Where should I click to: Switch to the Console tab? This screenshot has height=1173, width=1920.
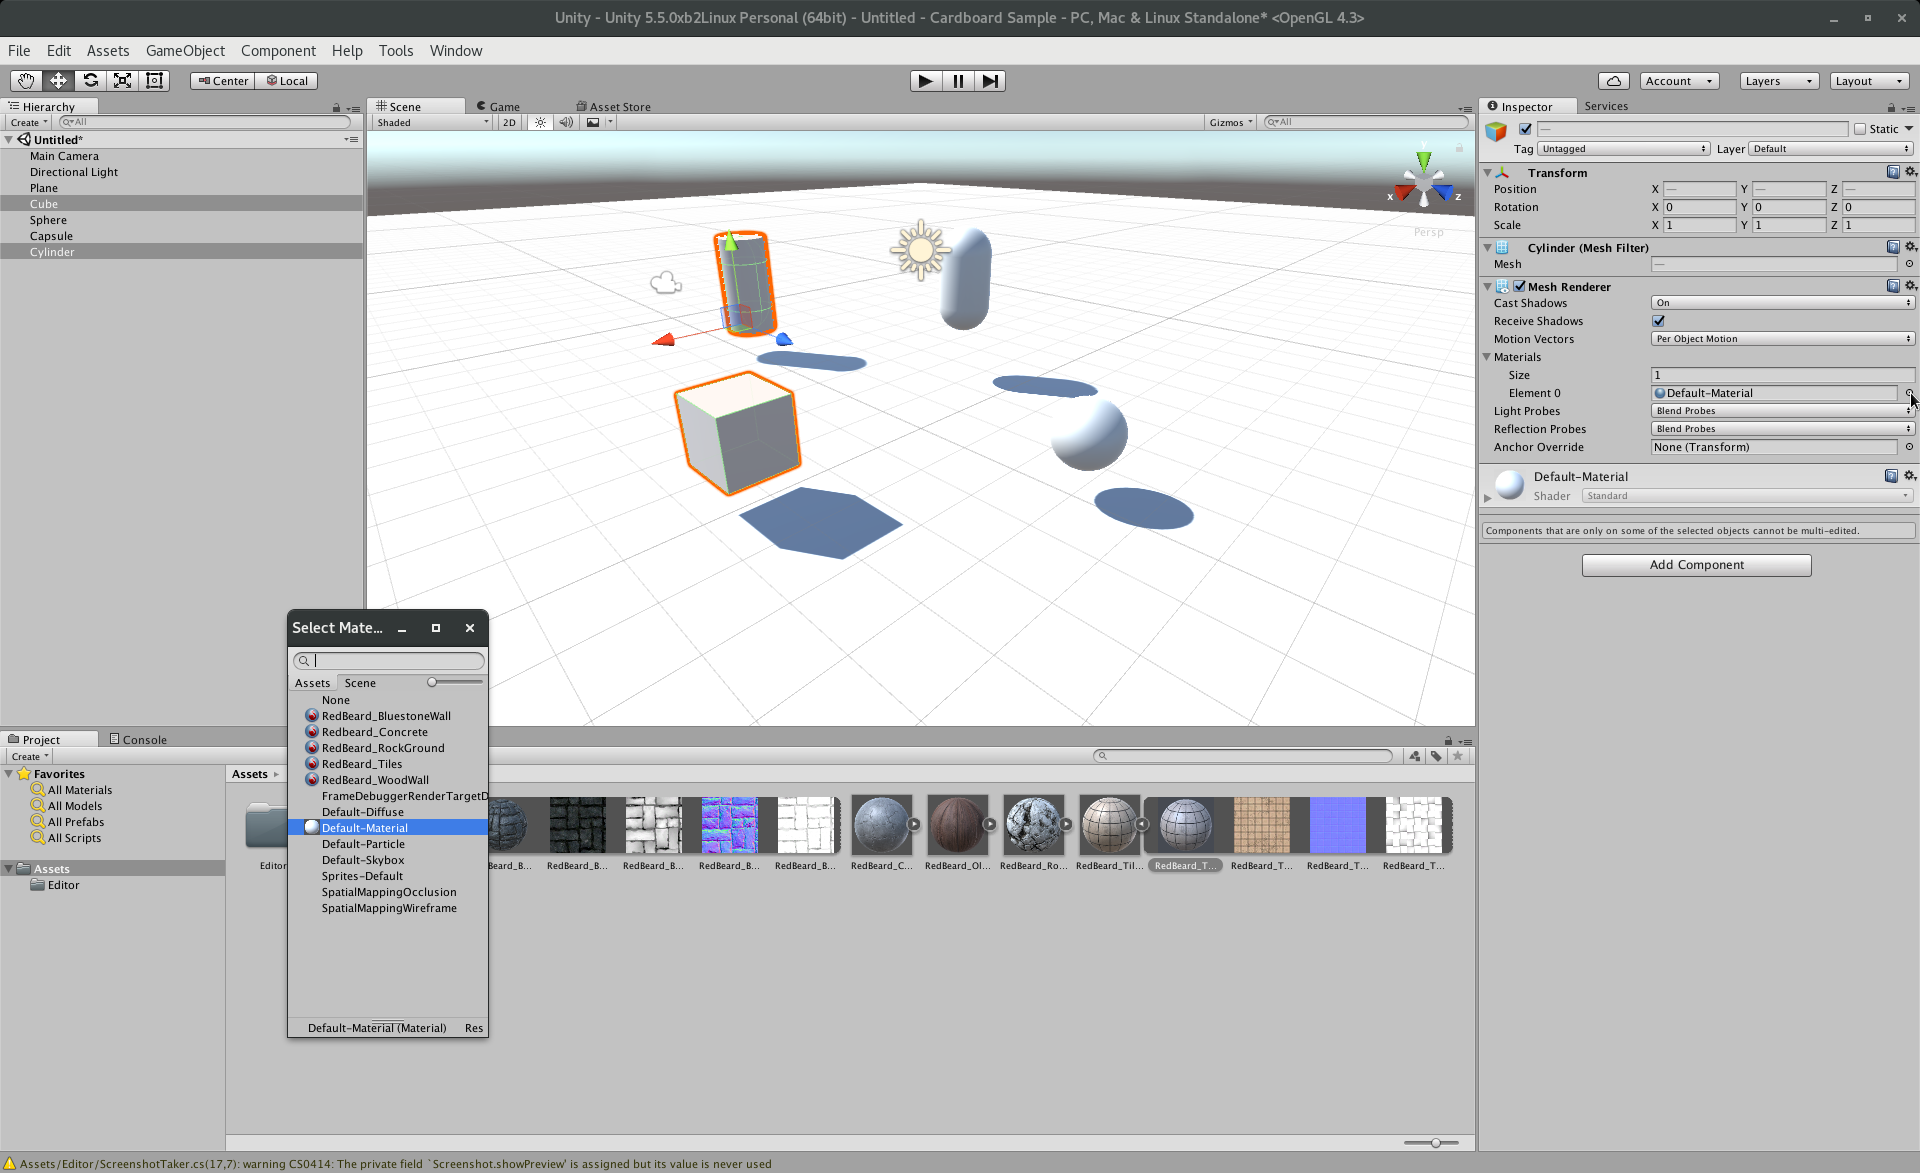(x=138, y=740)
